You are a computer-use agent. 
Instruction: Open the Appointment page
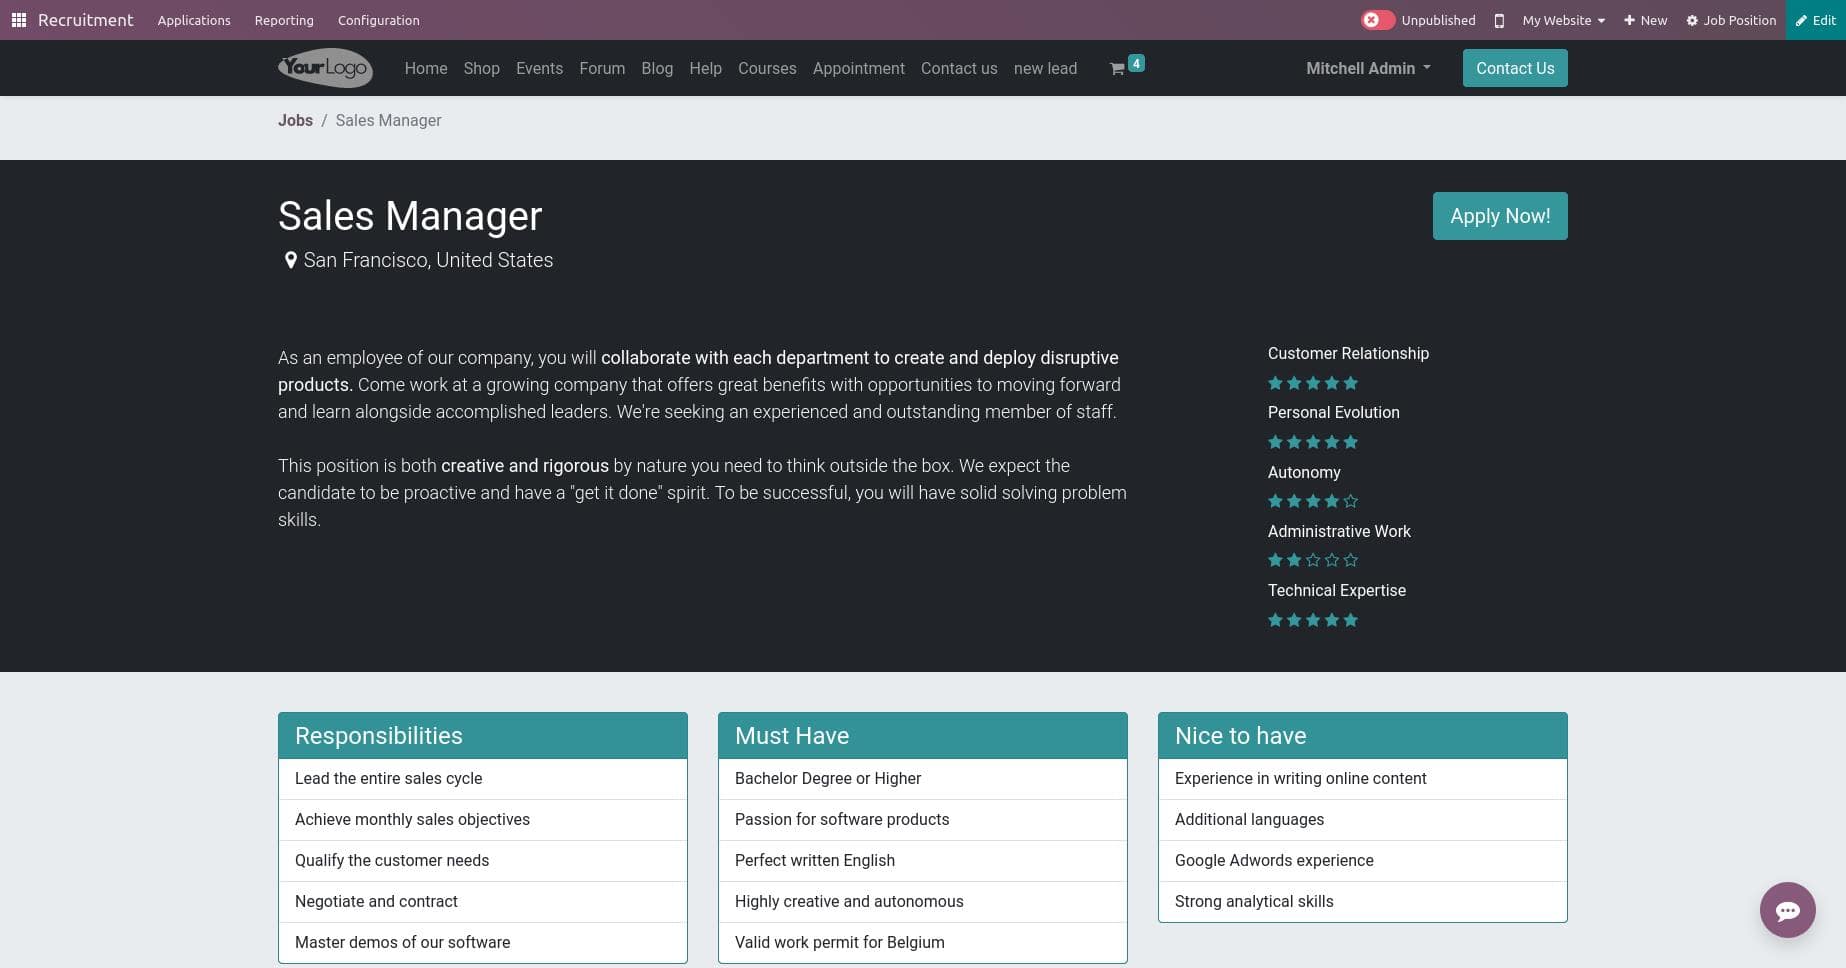click(x=858, y=68)
